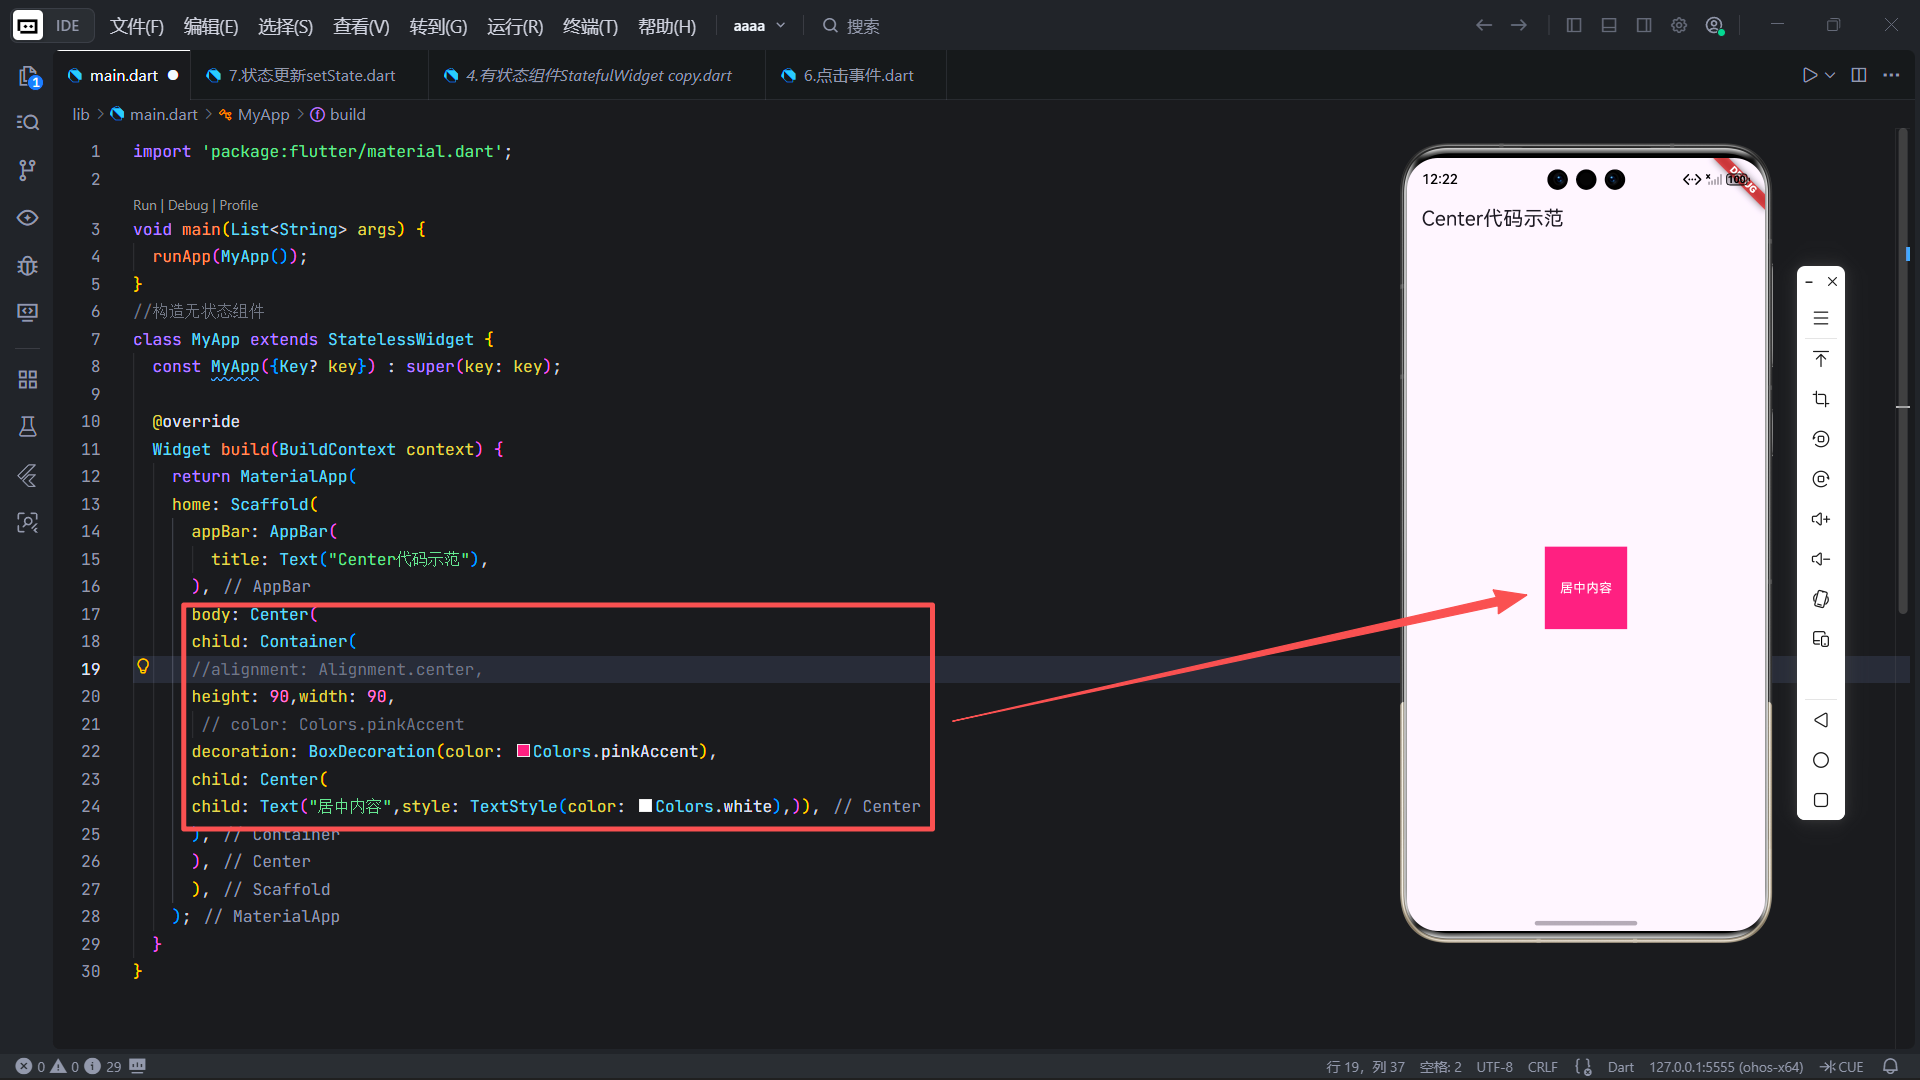The image size is (1920, 1080).
Task: Open the Source Control sidebar icon
Action: (28, 170)
